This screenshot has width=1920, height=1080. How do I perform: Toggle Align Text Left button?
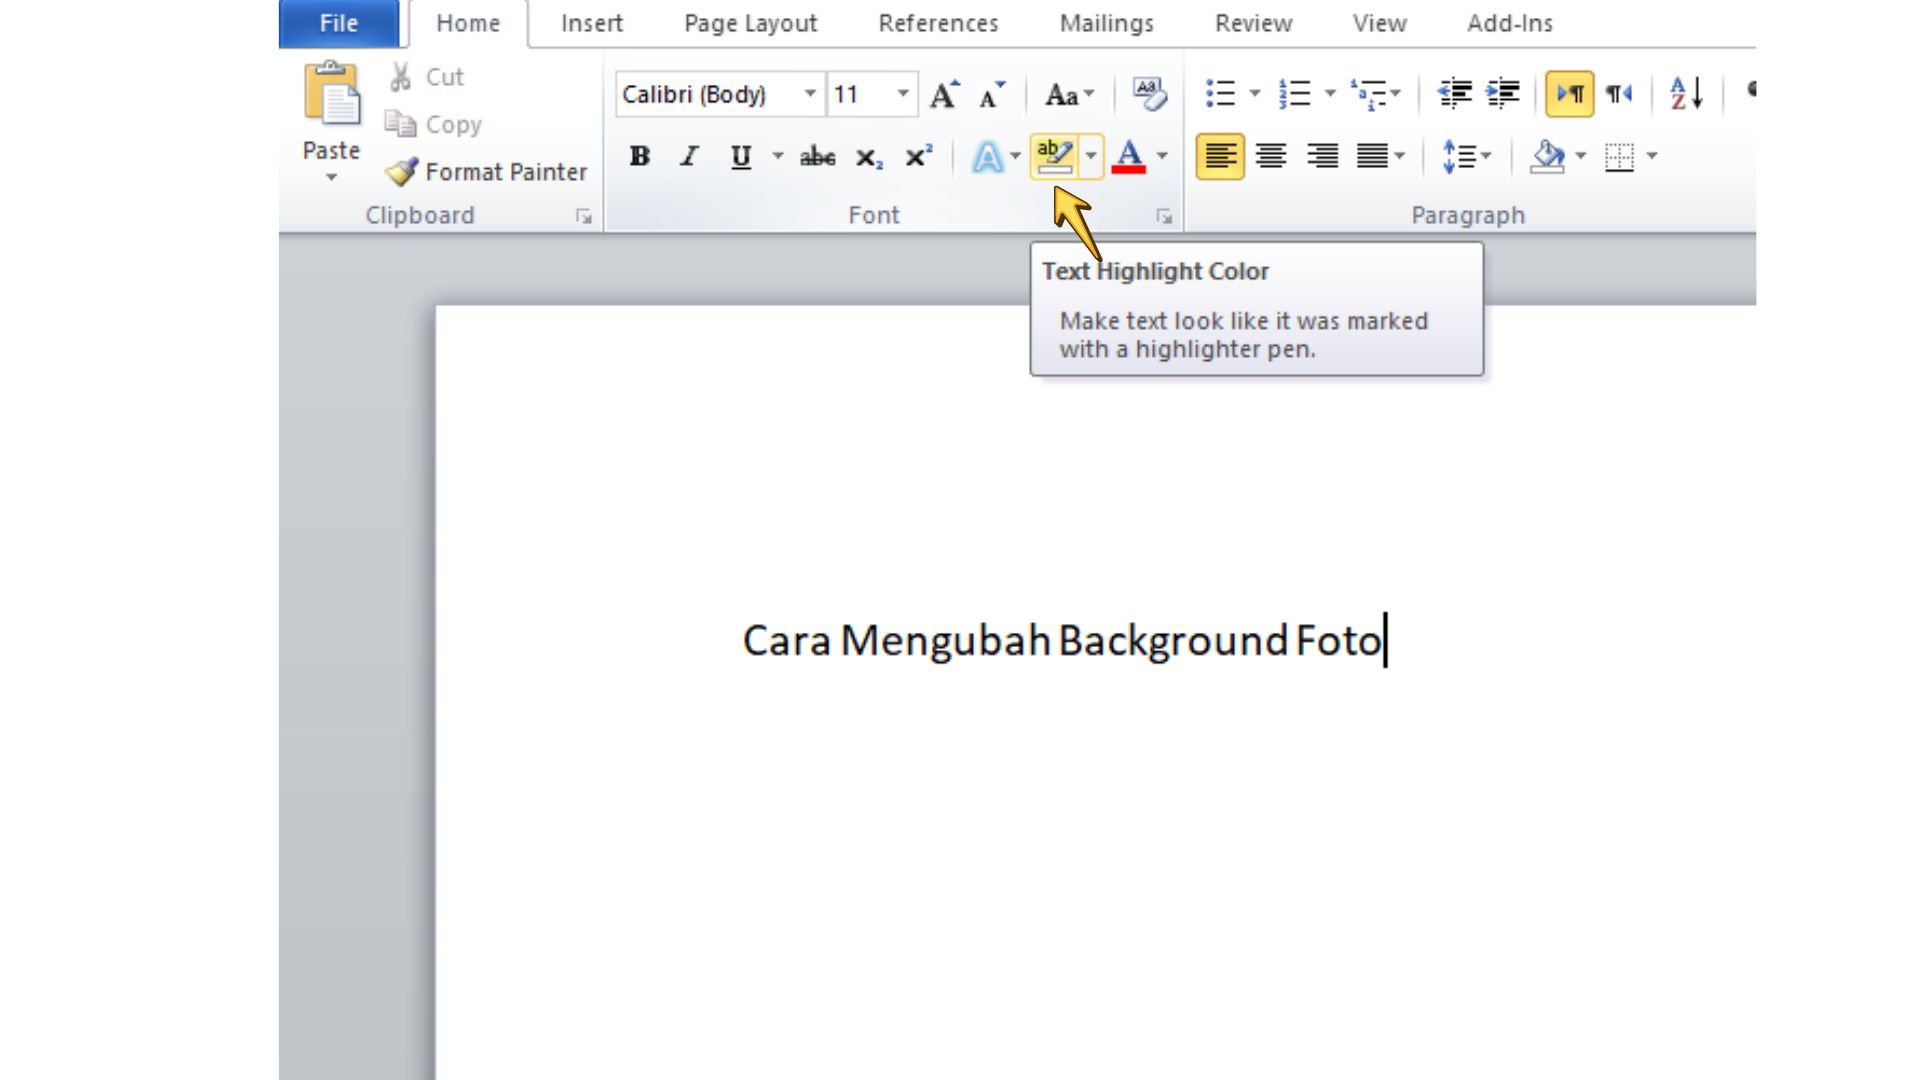(1220, 157)
